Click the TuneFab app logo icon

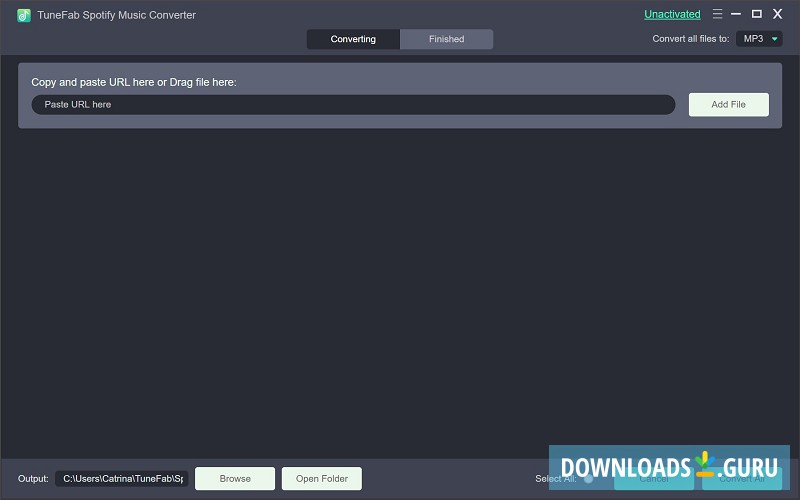[24, 15]
